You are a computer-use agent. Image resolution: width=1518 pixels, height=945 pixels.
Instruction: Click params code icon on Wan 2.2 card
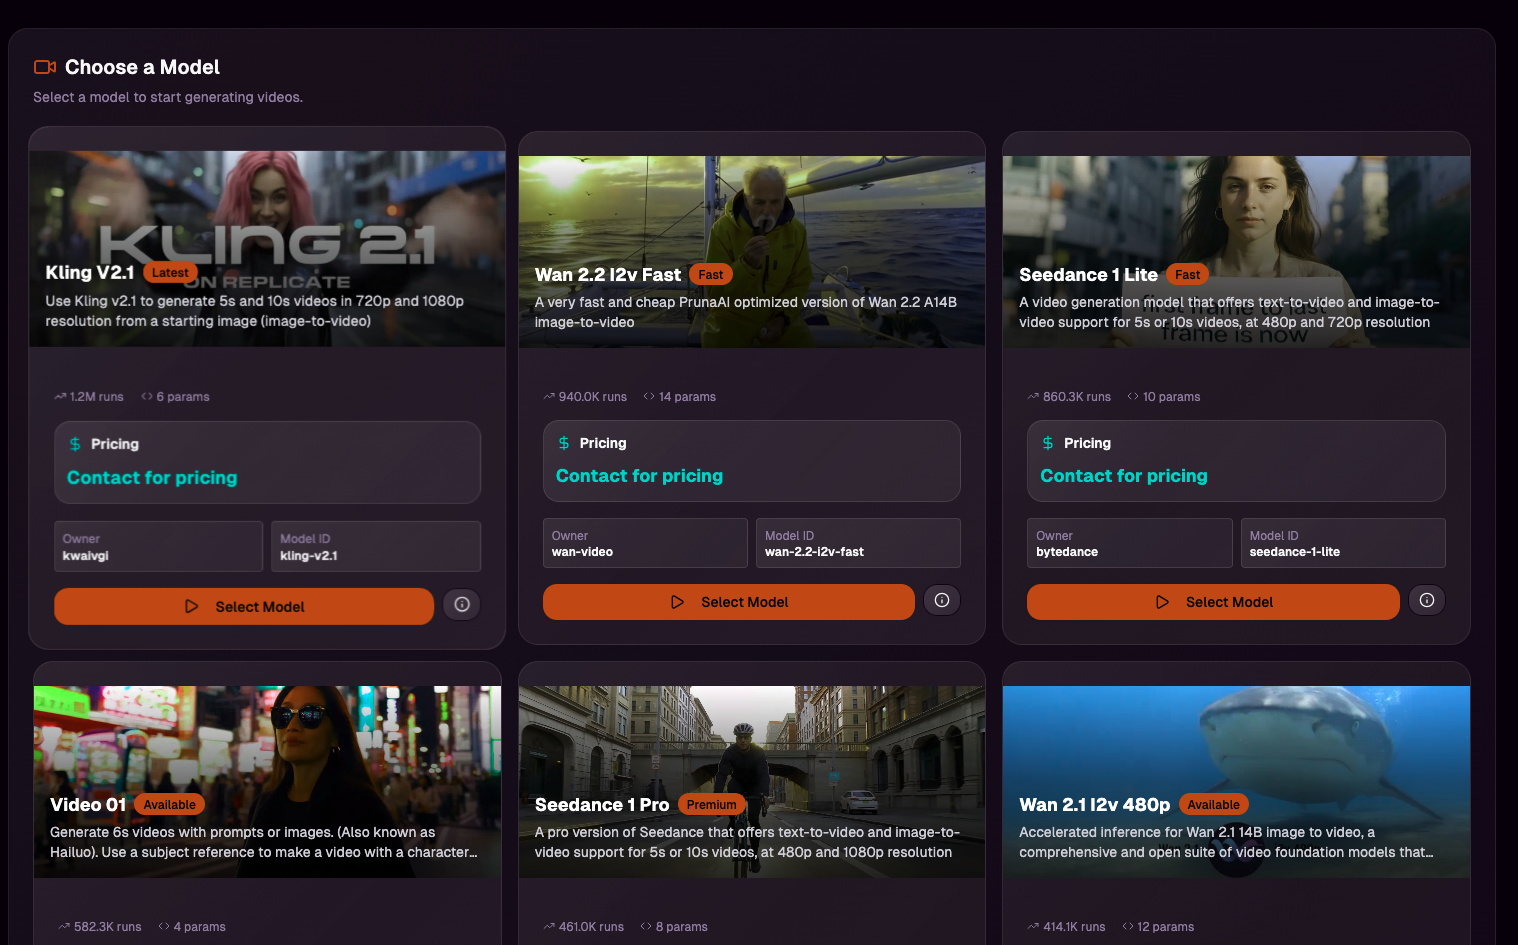[649, 397]
